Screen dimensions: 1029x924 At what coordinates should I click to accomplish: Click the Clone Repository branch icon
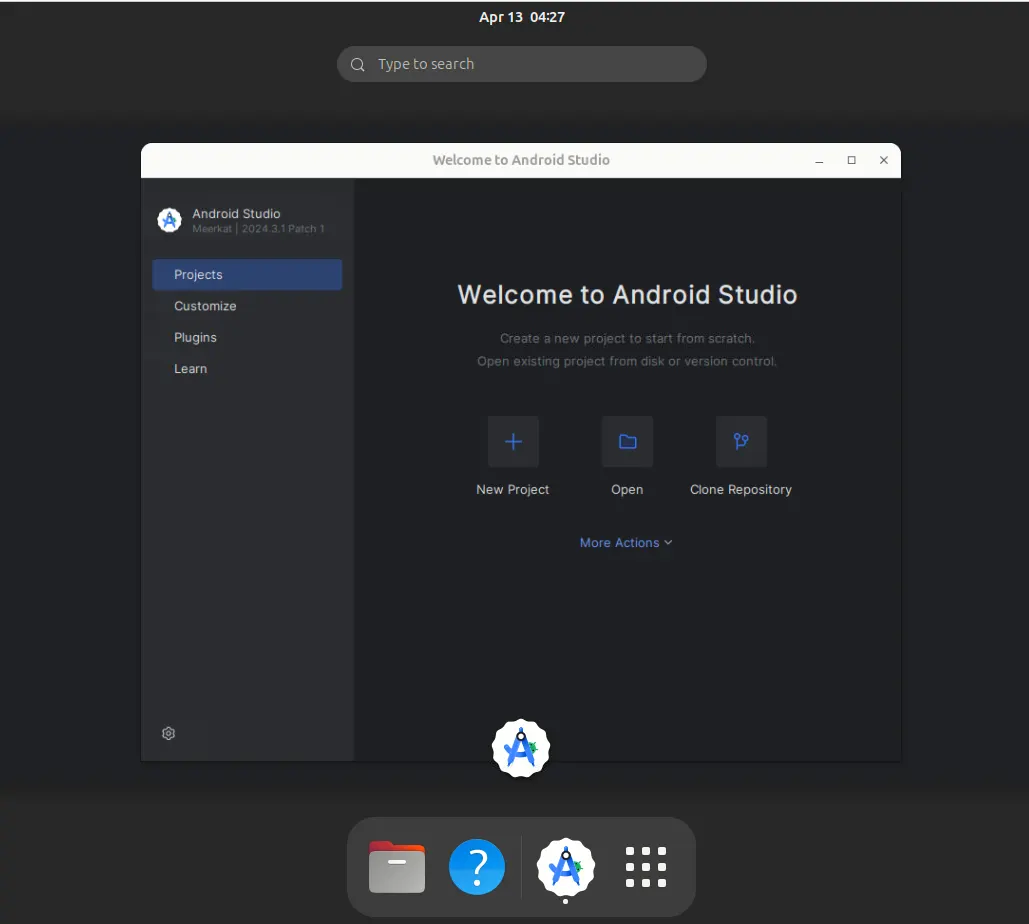point(741,442)
